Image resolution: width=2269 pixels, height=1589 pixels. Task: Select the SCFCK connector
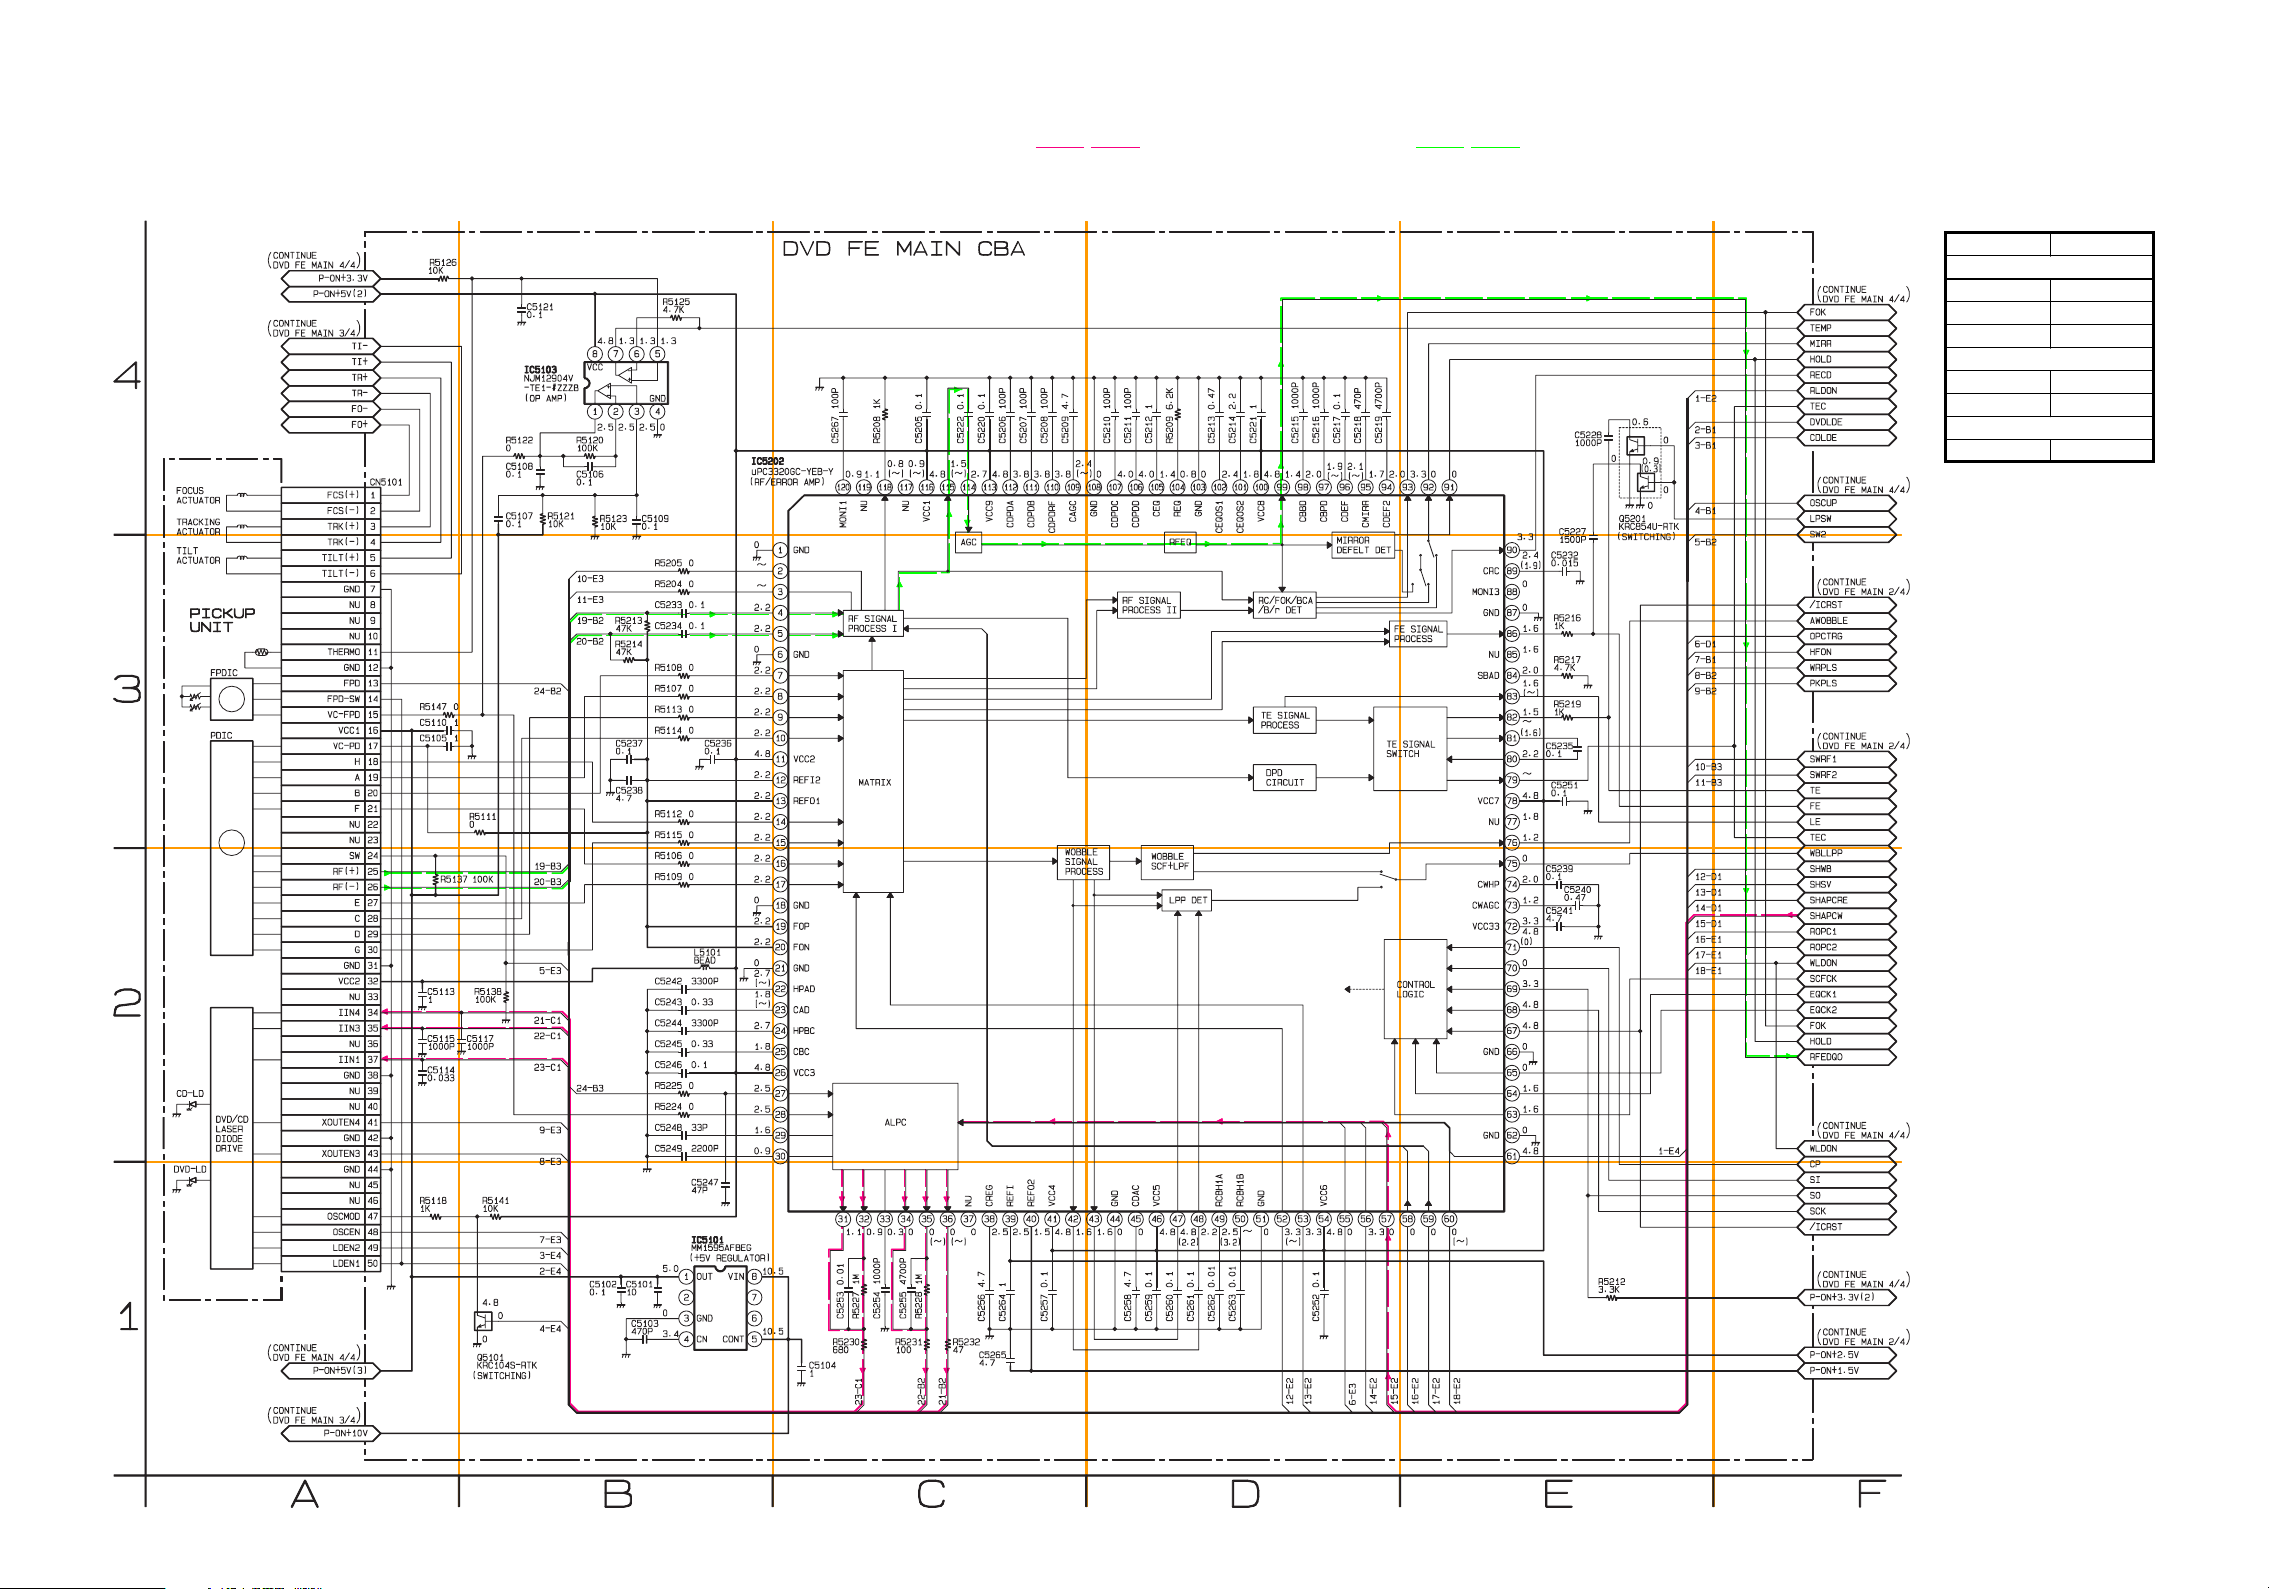[x=1848, y=979]
